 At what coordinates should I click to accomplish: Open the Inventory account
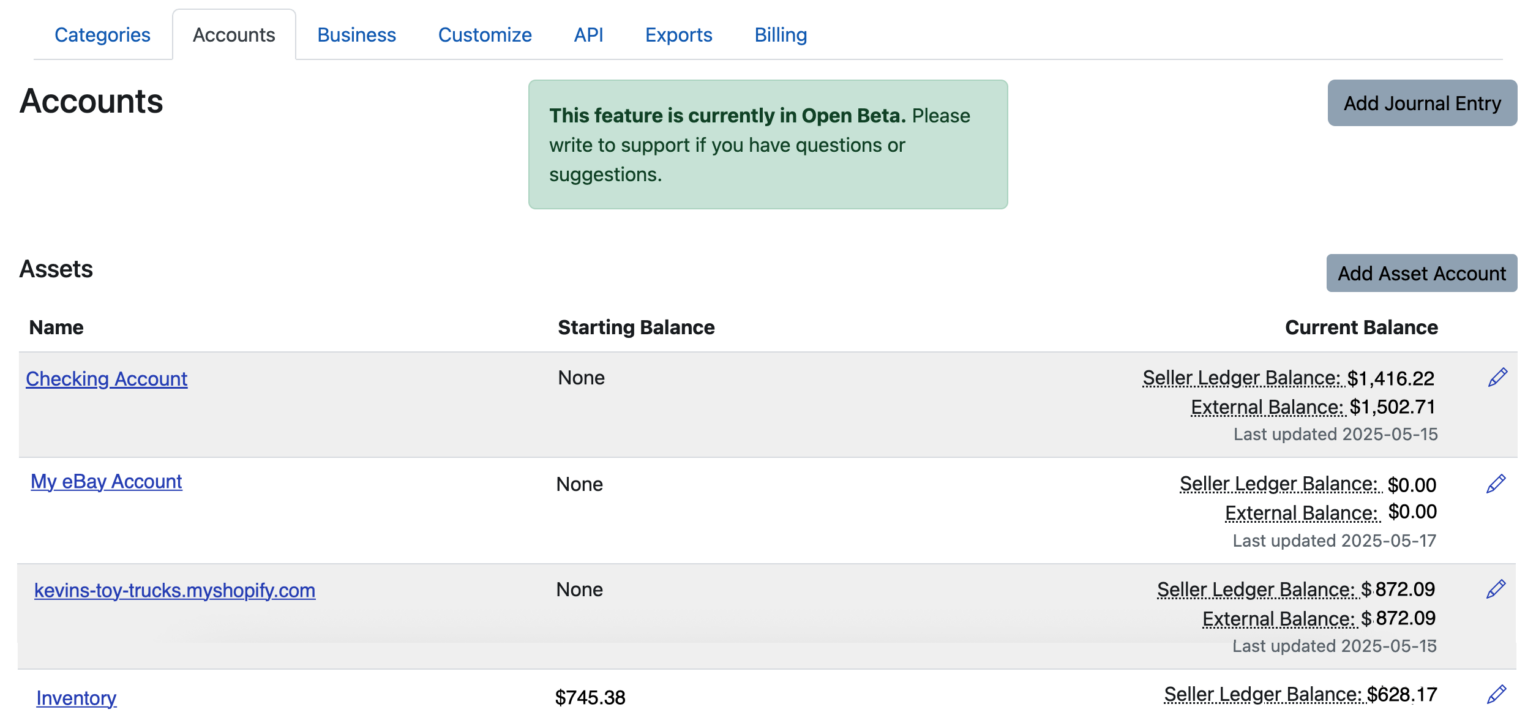[x=76, y=697]
